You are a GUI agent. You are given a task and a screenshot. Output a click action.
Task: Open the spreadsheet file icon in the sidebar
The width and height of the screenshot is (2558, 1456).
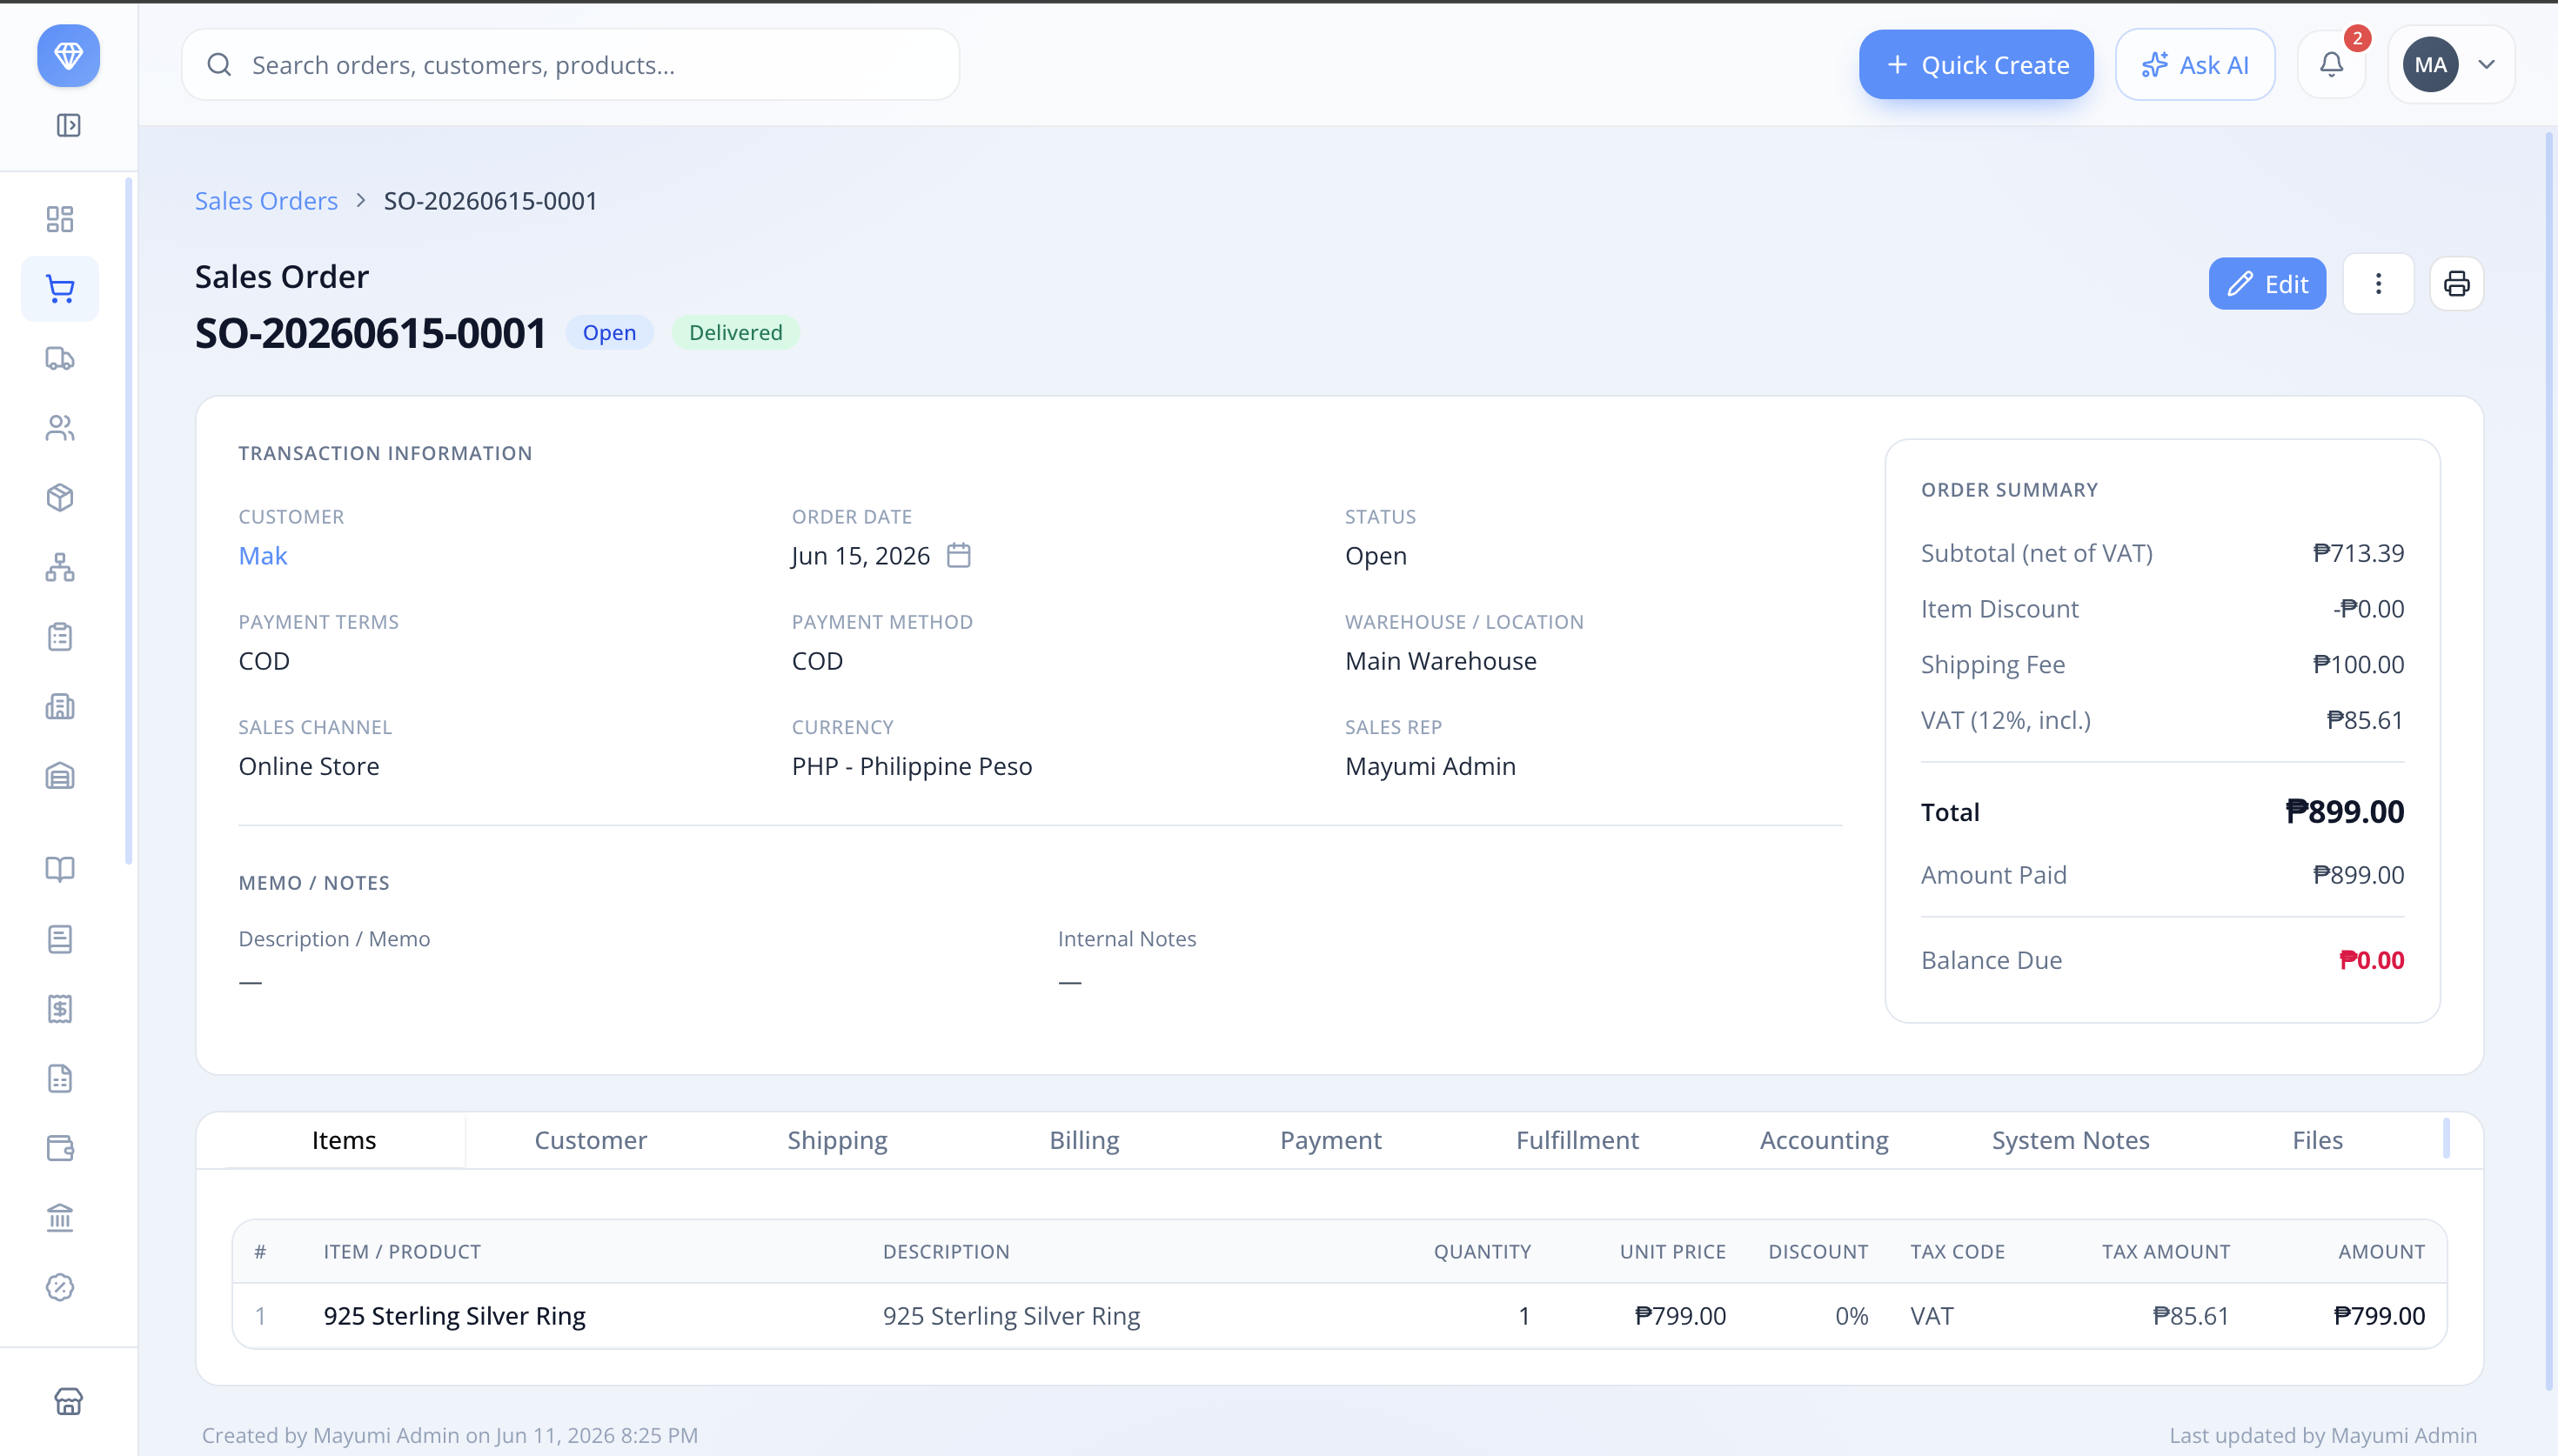pos(60,1078)
